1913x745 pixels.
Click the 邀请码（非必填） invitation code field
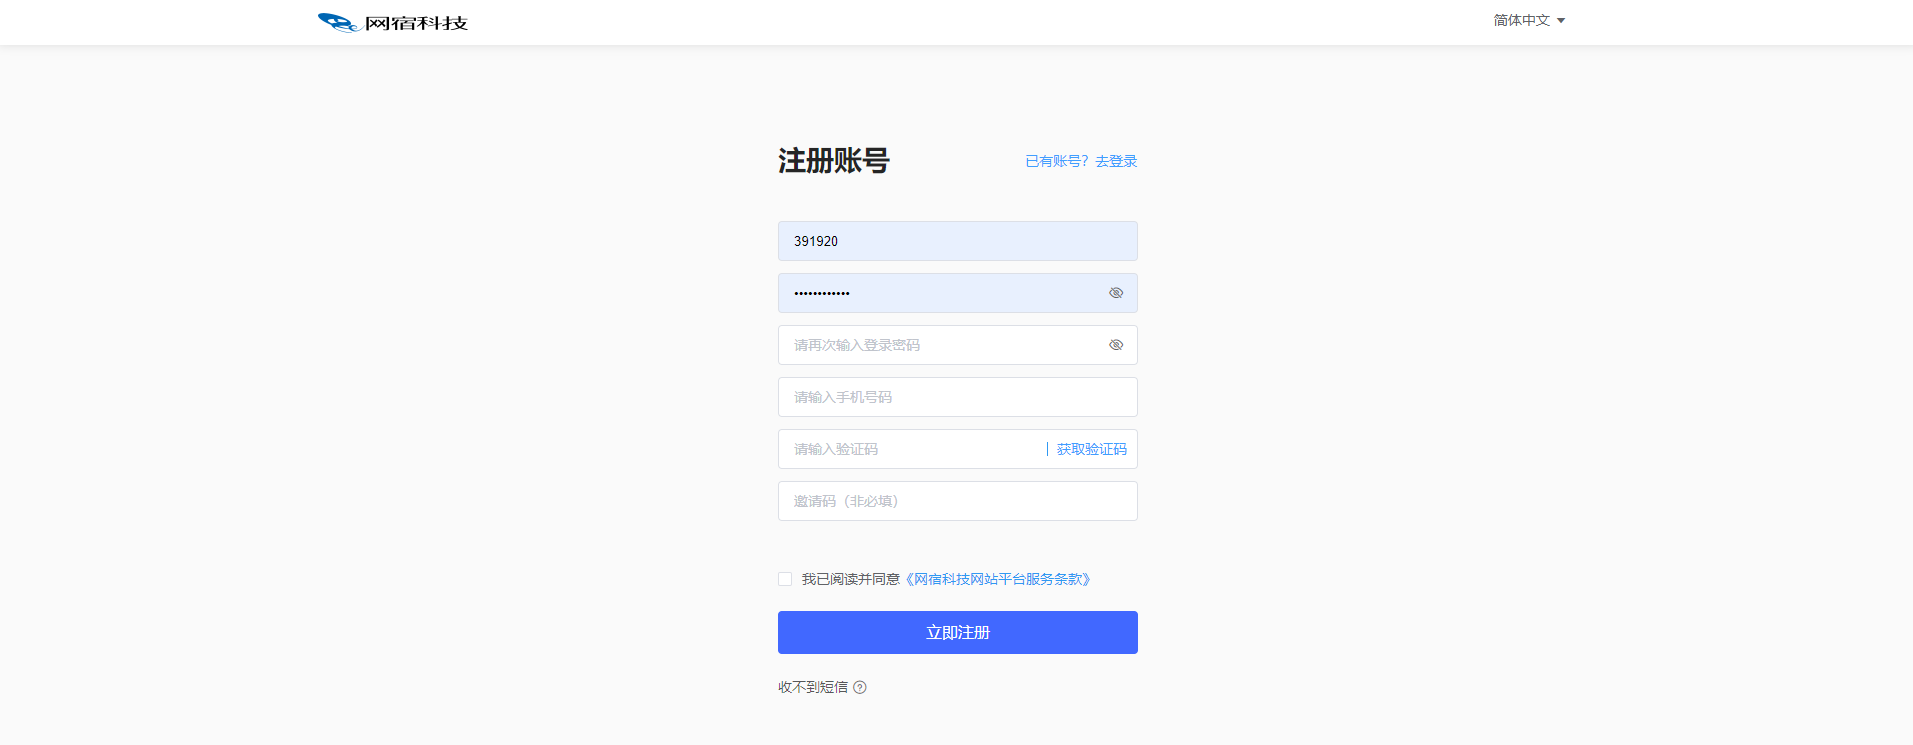(957, 501)
